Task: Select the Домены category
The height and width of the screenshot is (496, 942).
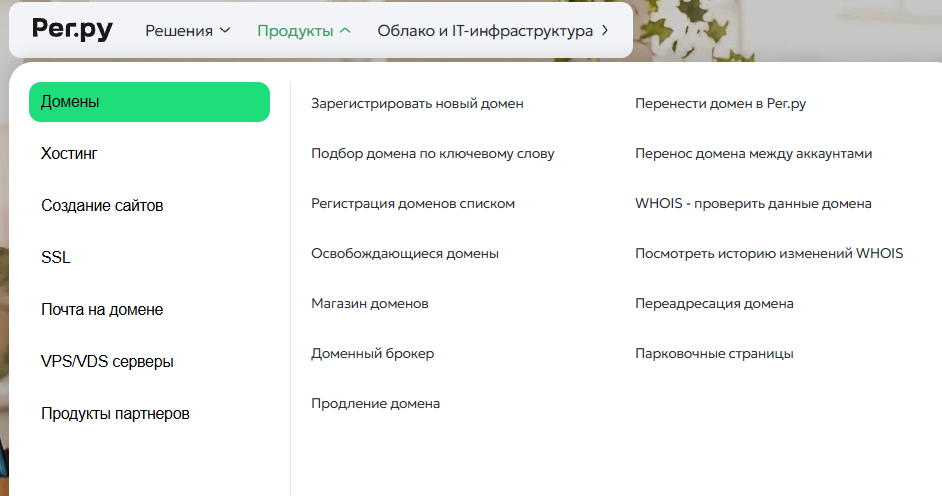Action: coord(149,102)
